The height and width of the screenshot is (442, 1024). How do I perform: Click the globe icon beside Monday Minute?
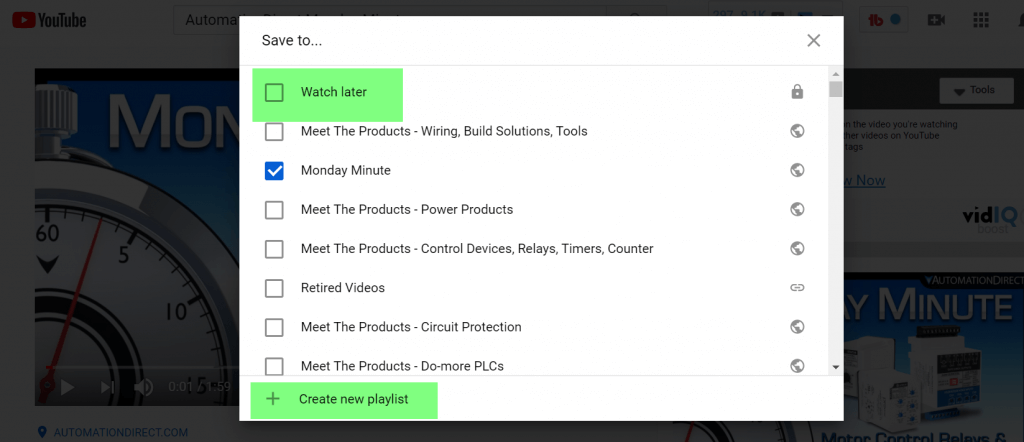(x=797, y=170)
